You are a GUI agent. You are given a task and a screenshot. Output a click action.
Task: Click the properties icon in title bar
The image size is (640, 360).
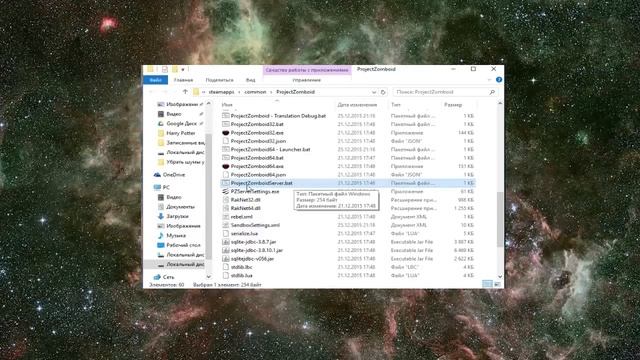164,69
